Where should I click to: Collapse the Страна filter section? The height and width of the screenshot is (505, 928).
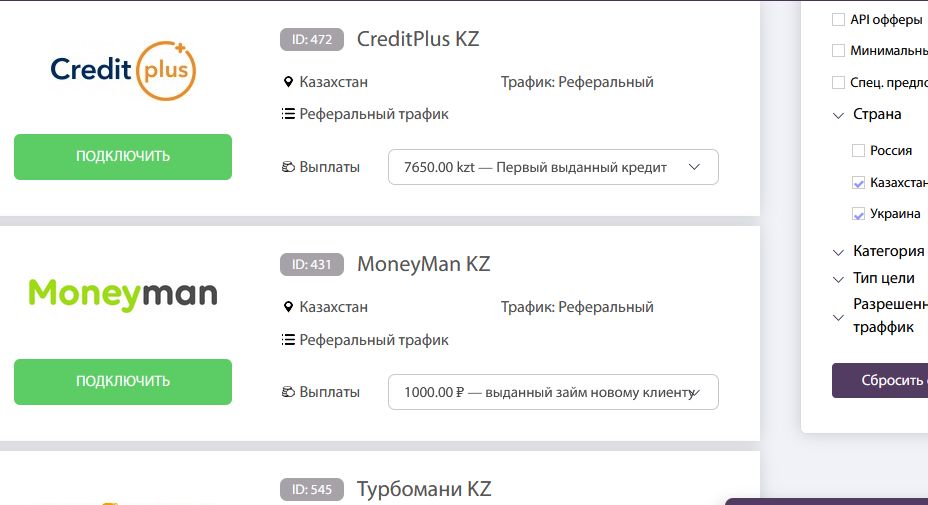tap(838, 115)
